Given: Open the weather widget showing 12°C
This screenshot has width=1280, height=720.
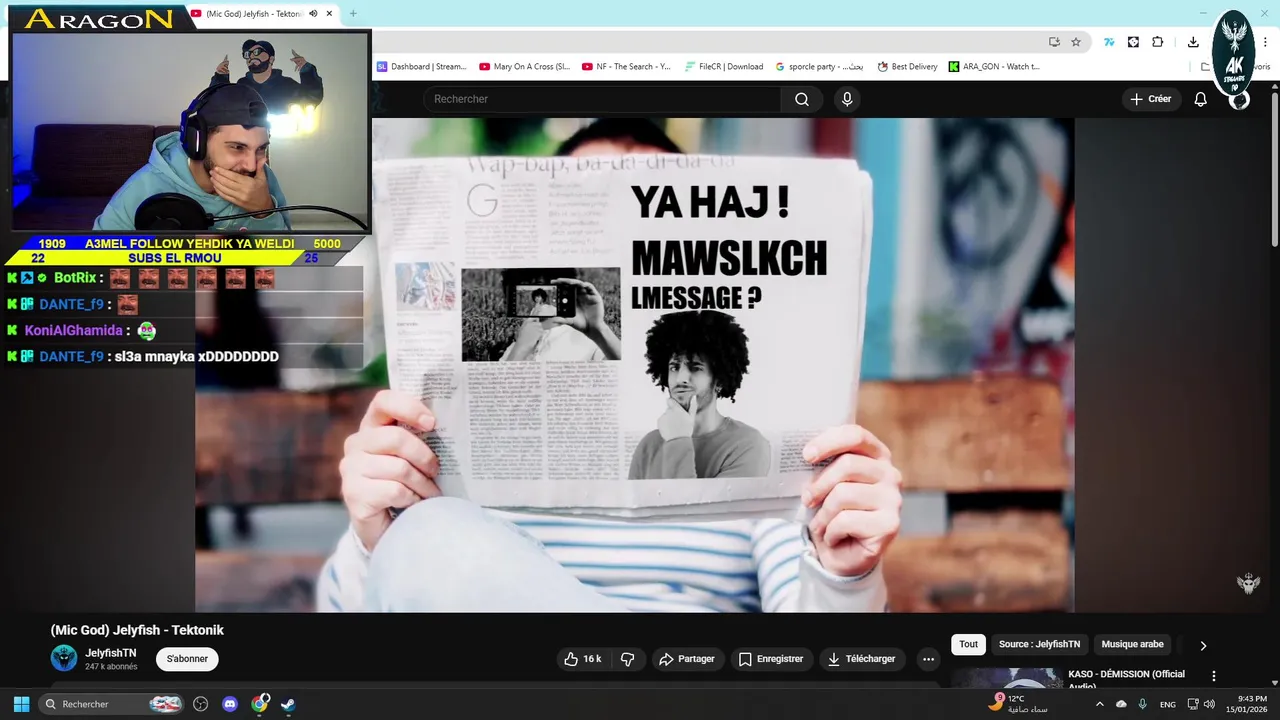Looking at the screenshot, I should coord(1018,703).
